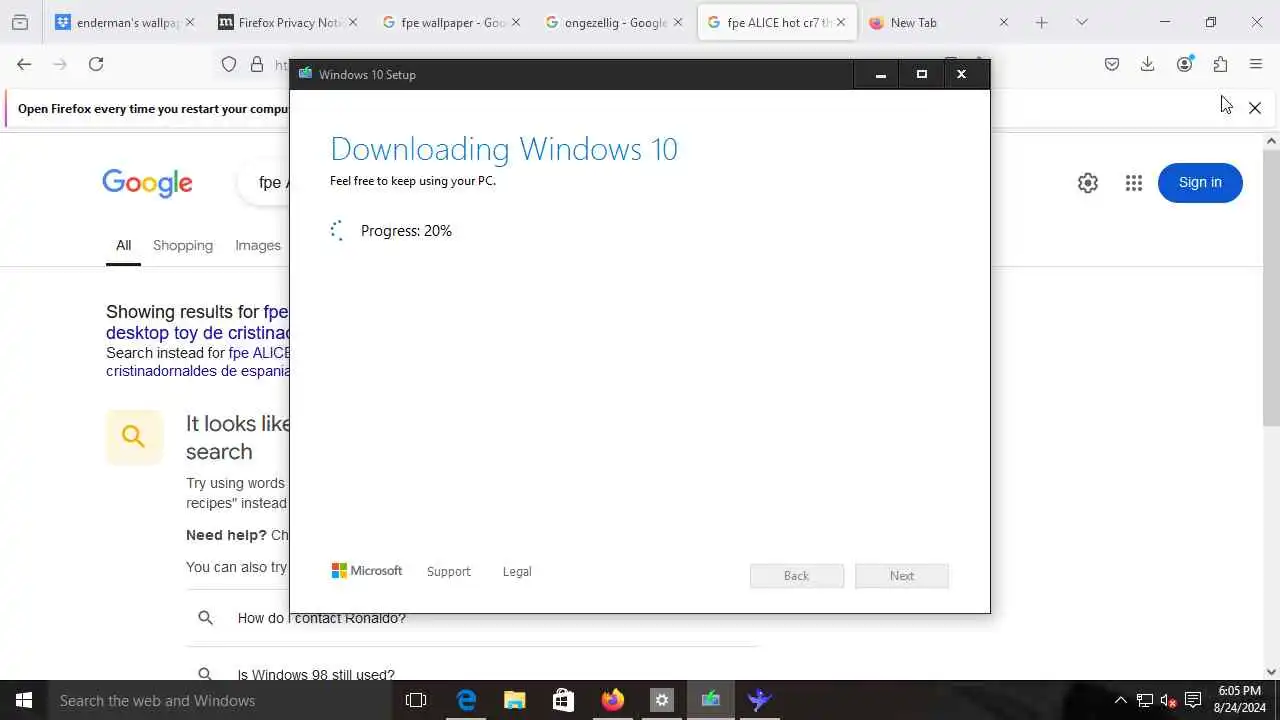Click the site padlock icon
Viewport: 1280px width, 720px height.
click(257, 64)
